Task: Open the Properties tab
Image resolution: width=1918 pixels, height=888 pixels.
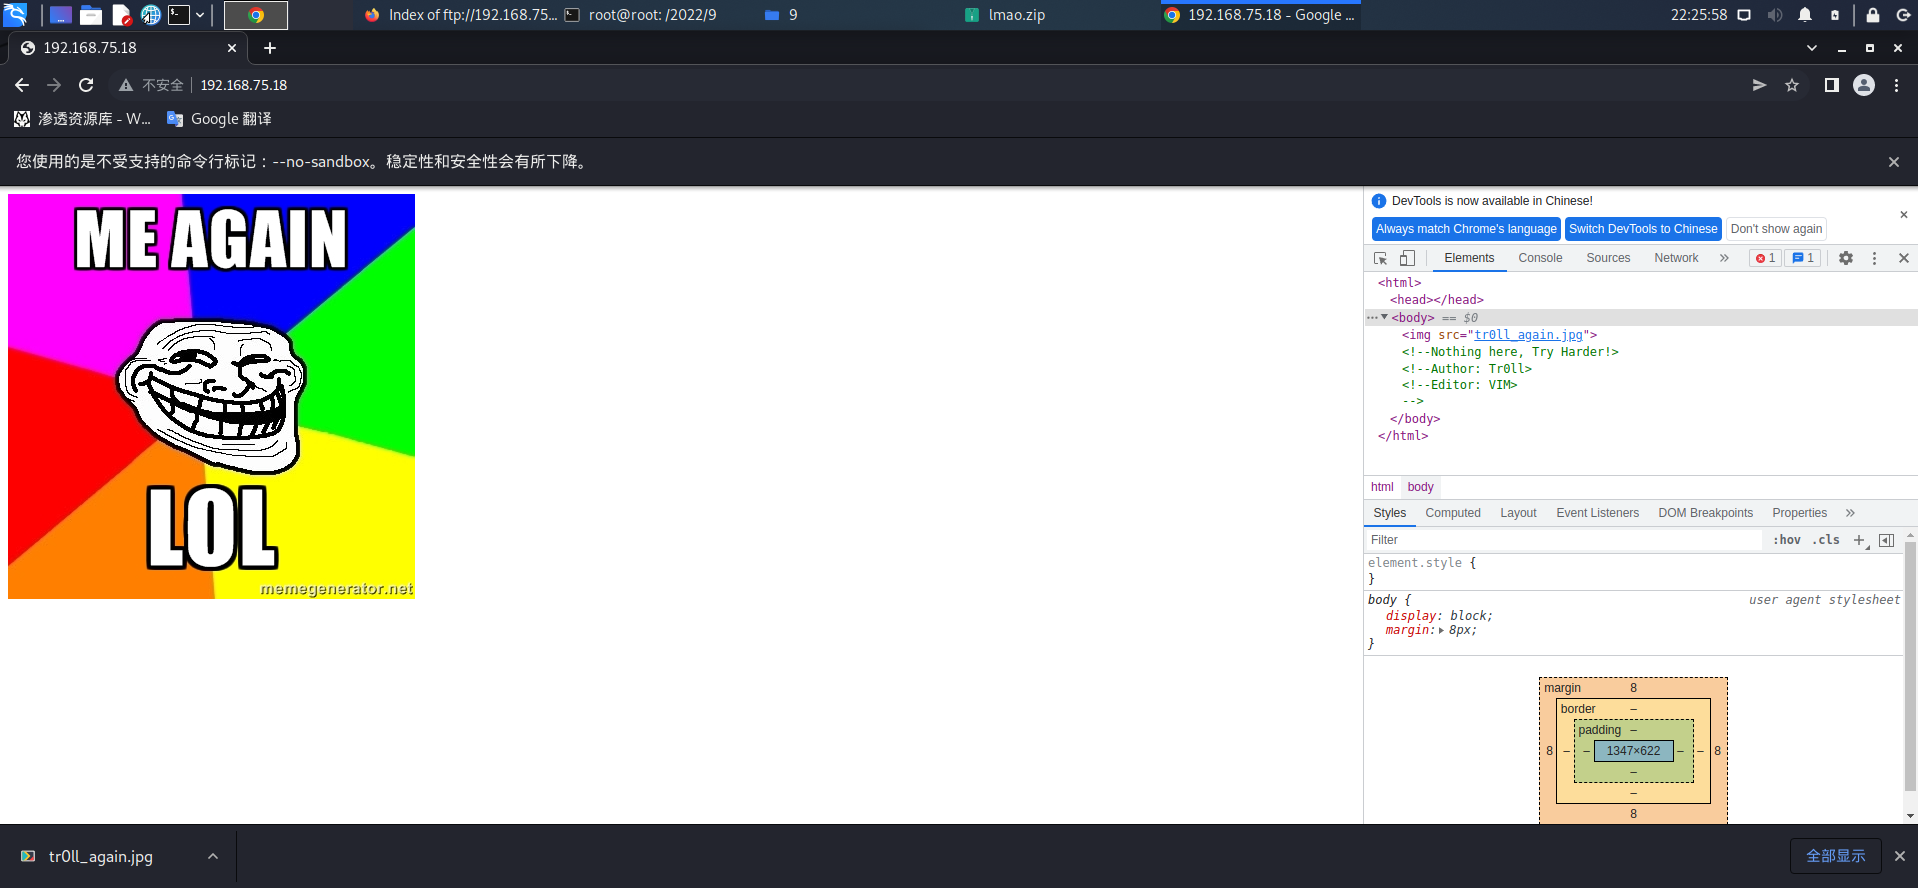Action: (x=1799, y=513)
